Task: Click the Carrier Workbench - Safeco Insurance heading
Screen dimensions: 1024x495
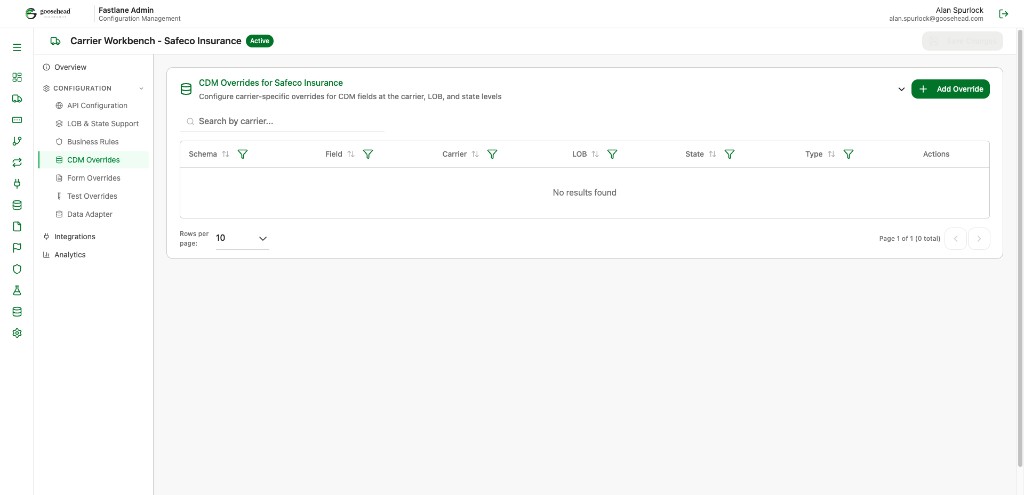Action: 156,41
